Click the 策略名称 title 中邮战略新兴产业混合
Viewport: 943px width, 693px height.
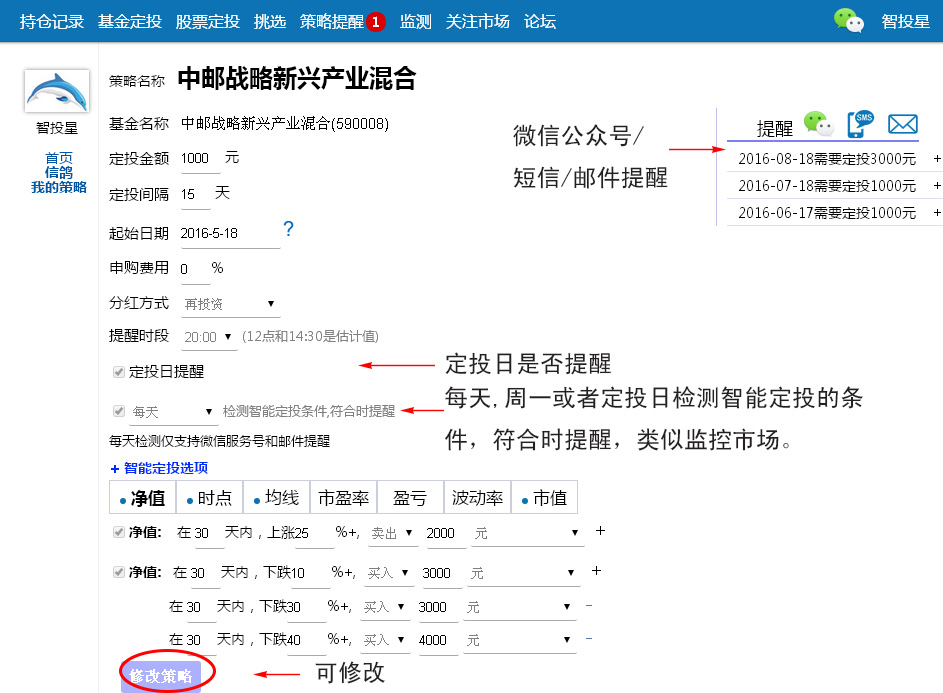tap(297, 78)
